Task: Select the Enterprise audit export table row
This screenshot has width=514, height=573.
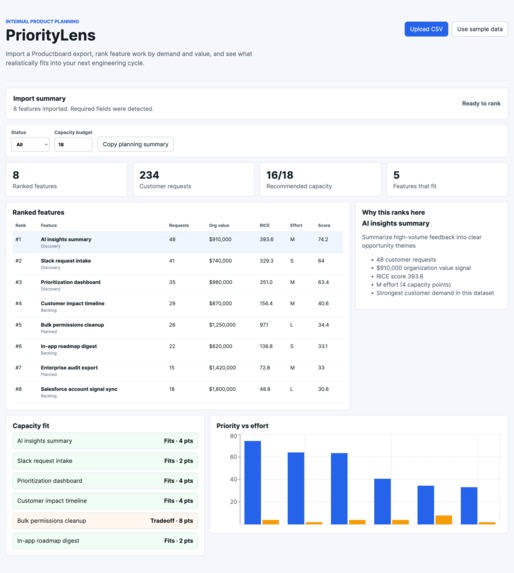Action: [178, 371]
